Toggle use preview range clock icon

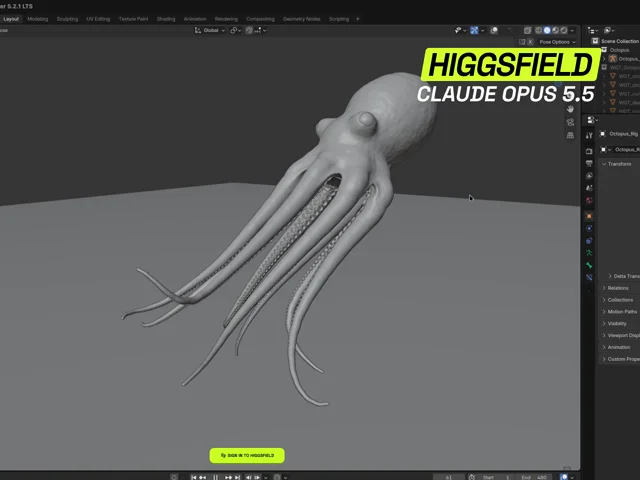click(471, 477)
